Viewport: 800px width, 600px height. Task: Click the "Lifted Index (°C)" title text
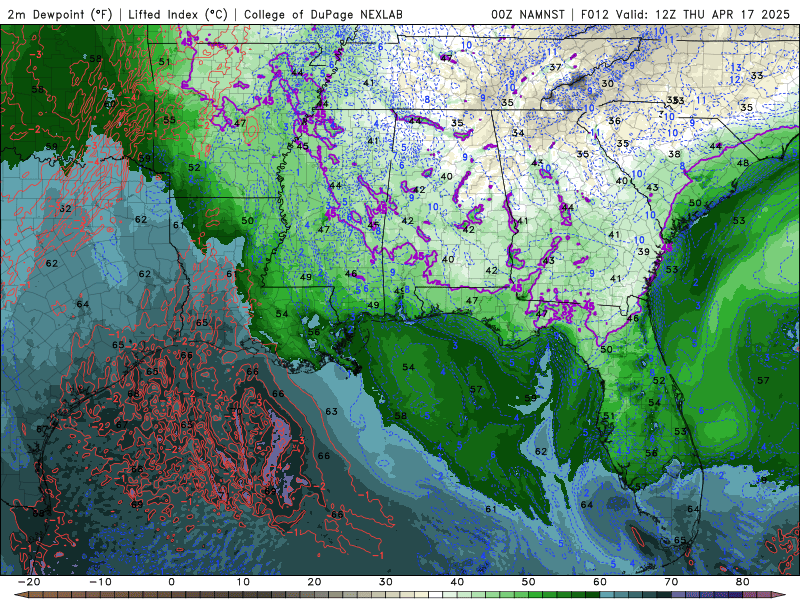(178, 14)
